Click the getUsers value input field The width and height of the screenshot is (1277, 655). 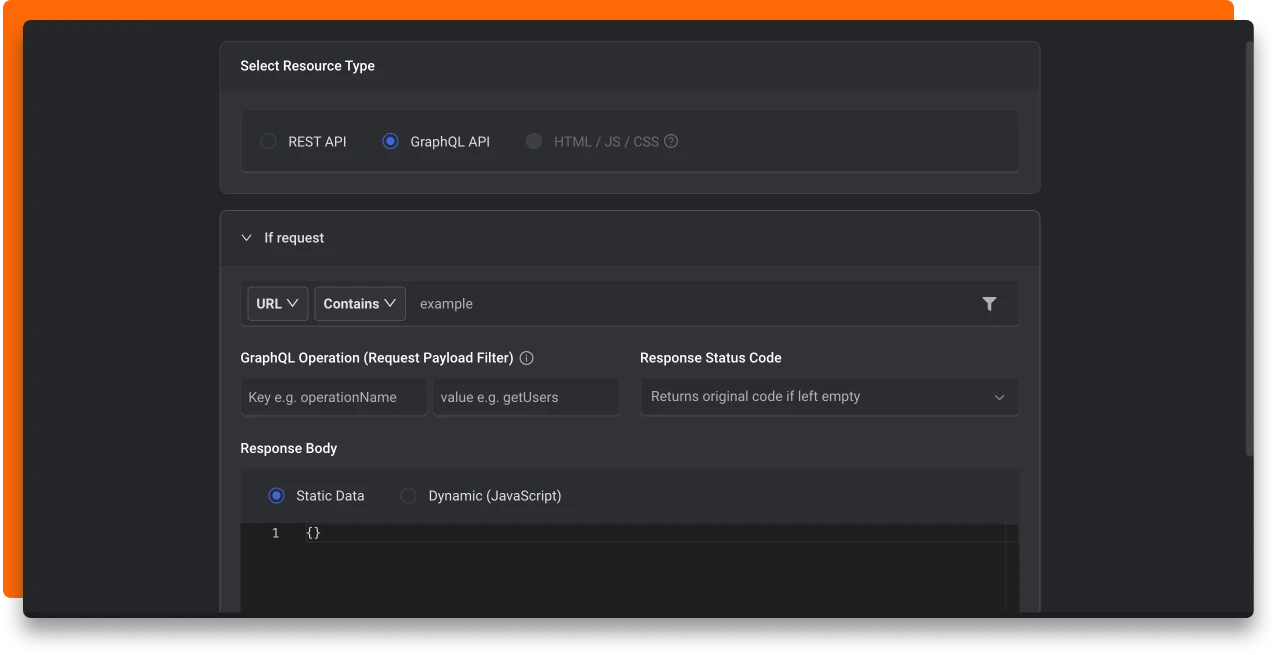click(526, 397)
